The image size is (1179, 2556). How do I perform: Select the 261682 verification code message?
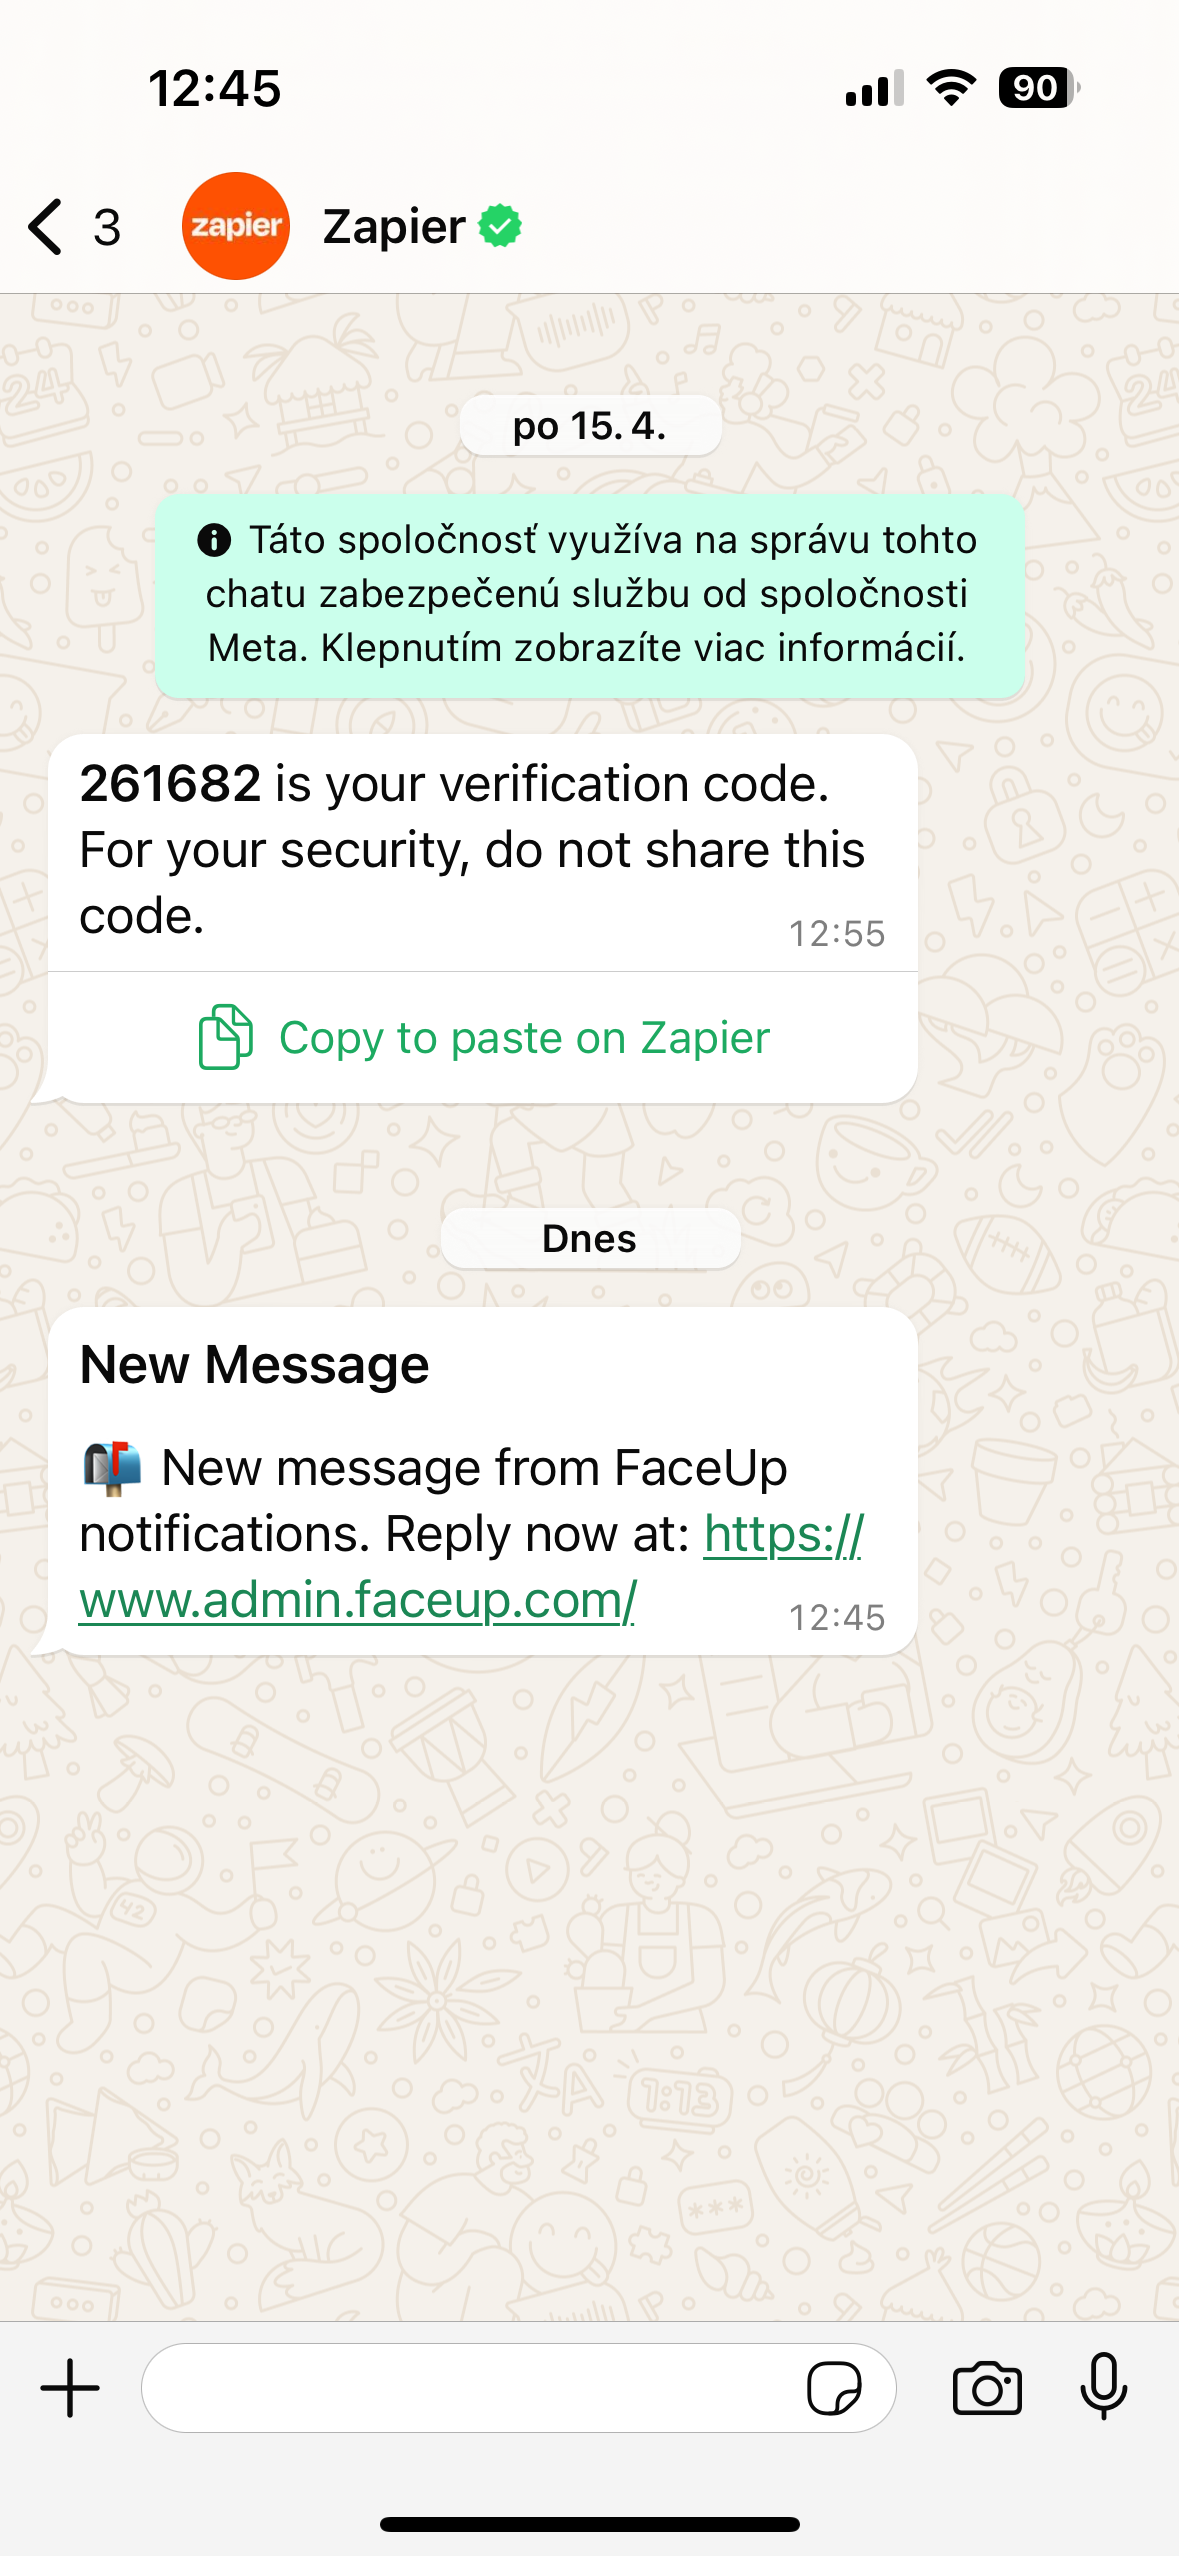coord(483,852)
